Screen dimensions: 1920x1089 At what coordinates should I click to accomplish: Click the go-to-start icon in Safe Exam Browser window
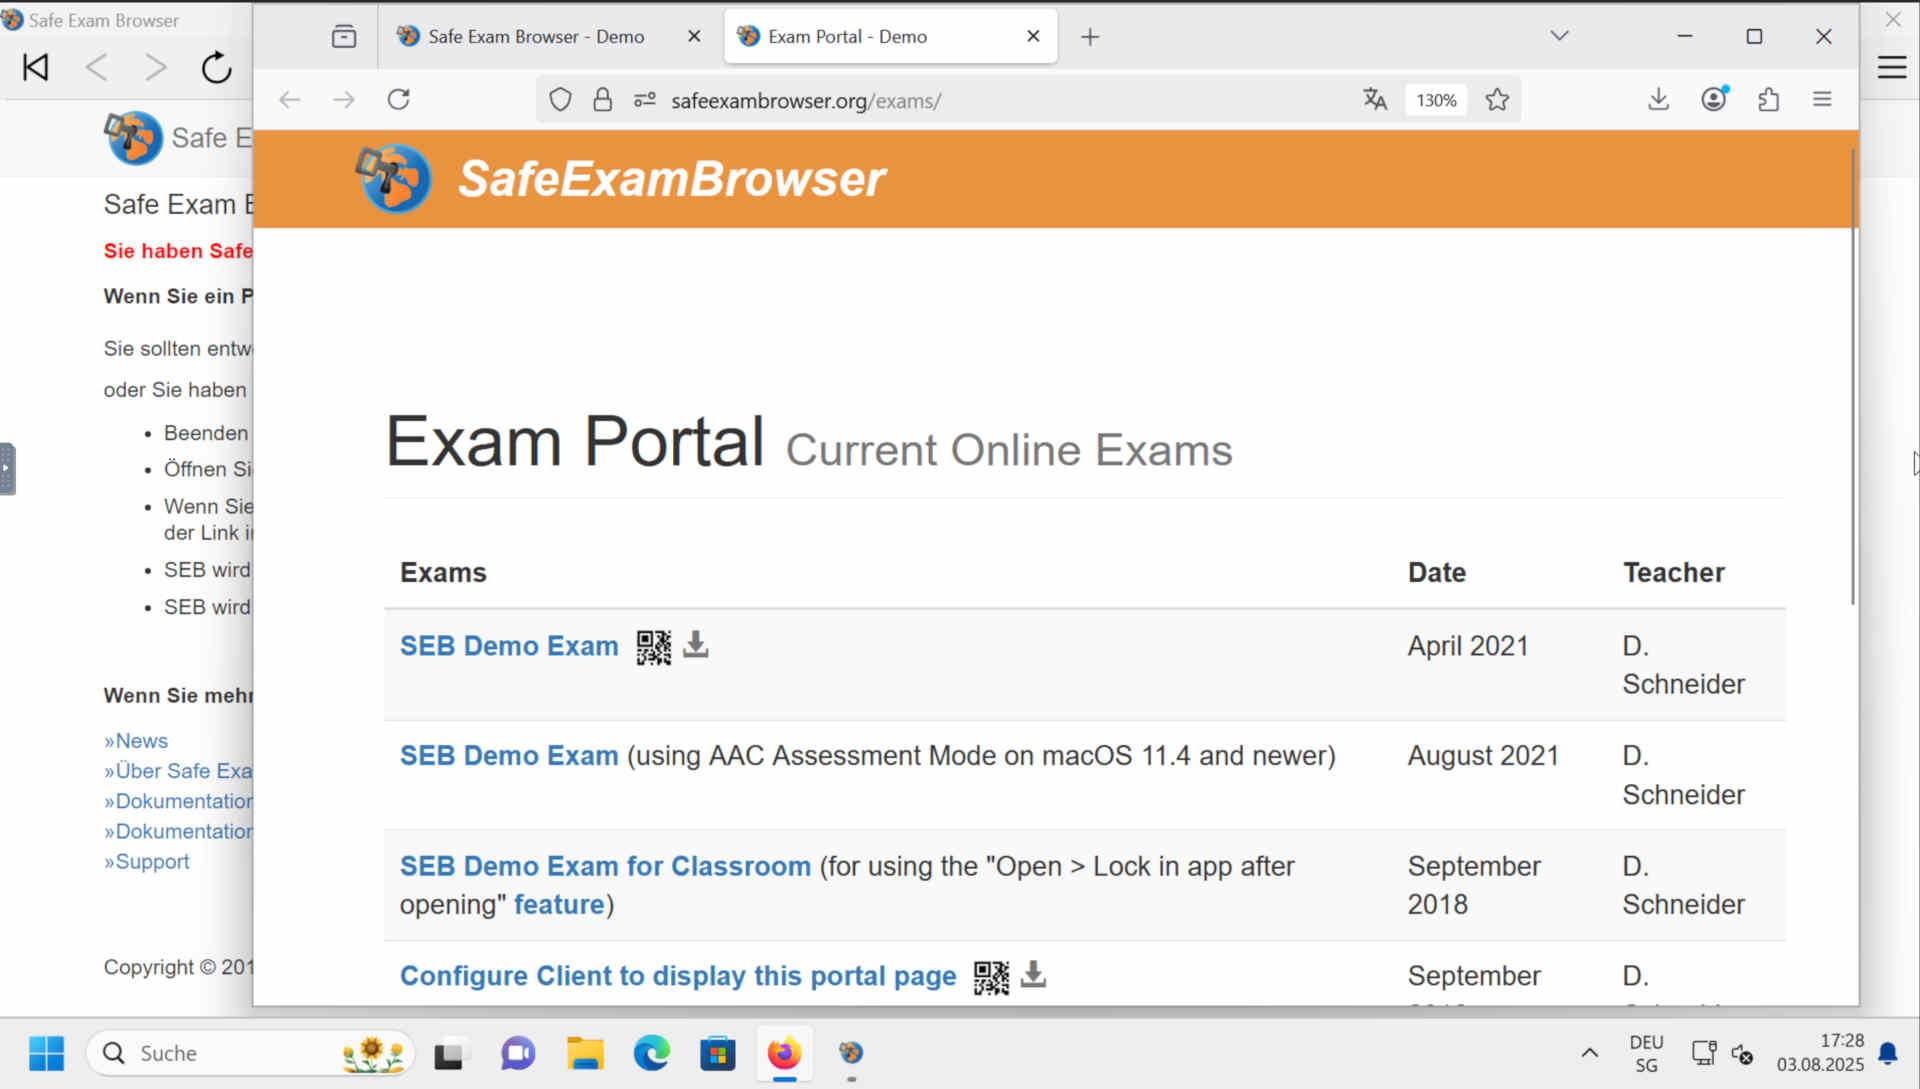pos(36,68)
